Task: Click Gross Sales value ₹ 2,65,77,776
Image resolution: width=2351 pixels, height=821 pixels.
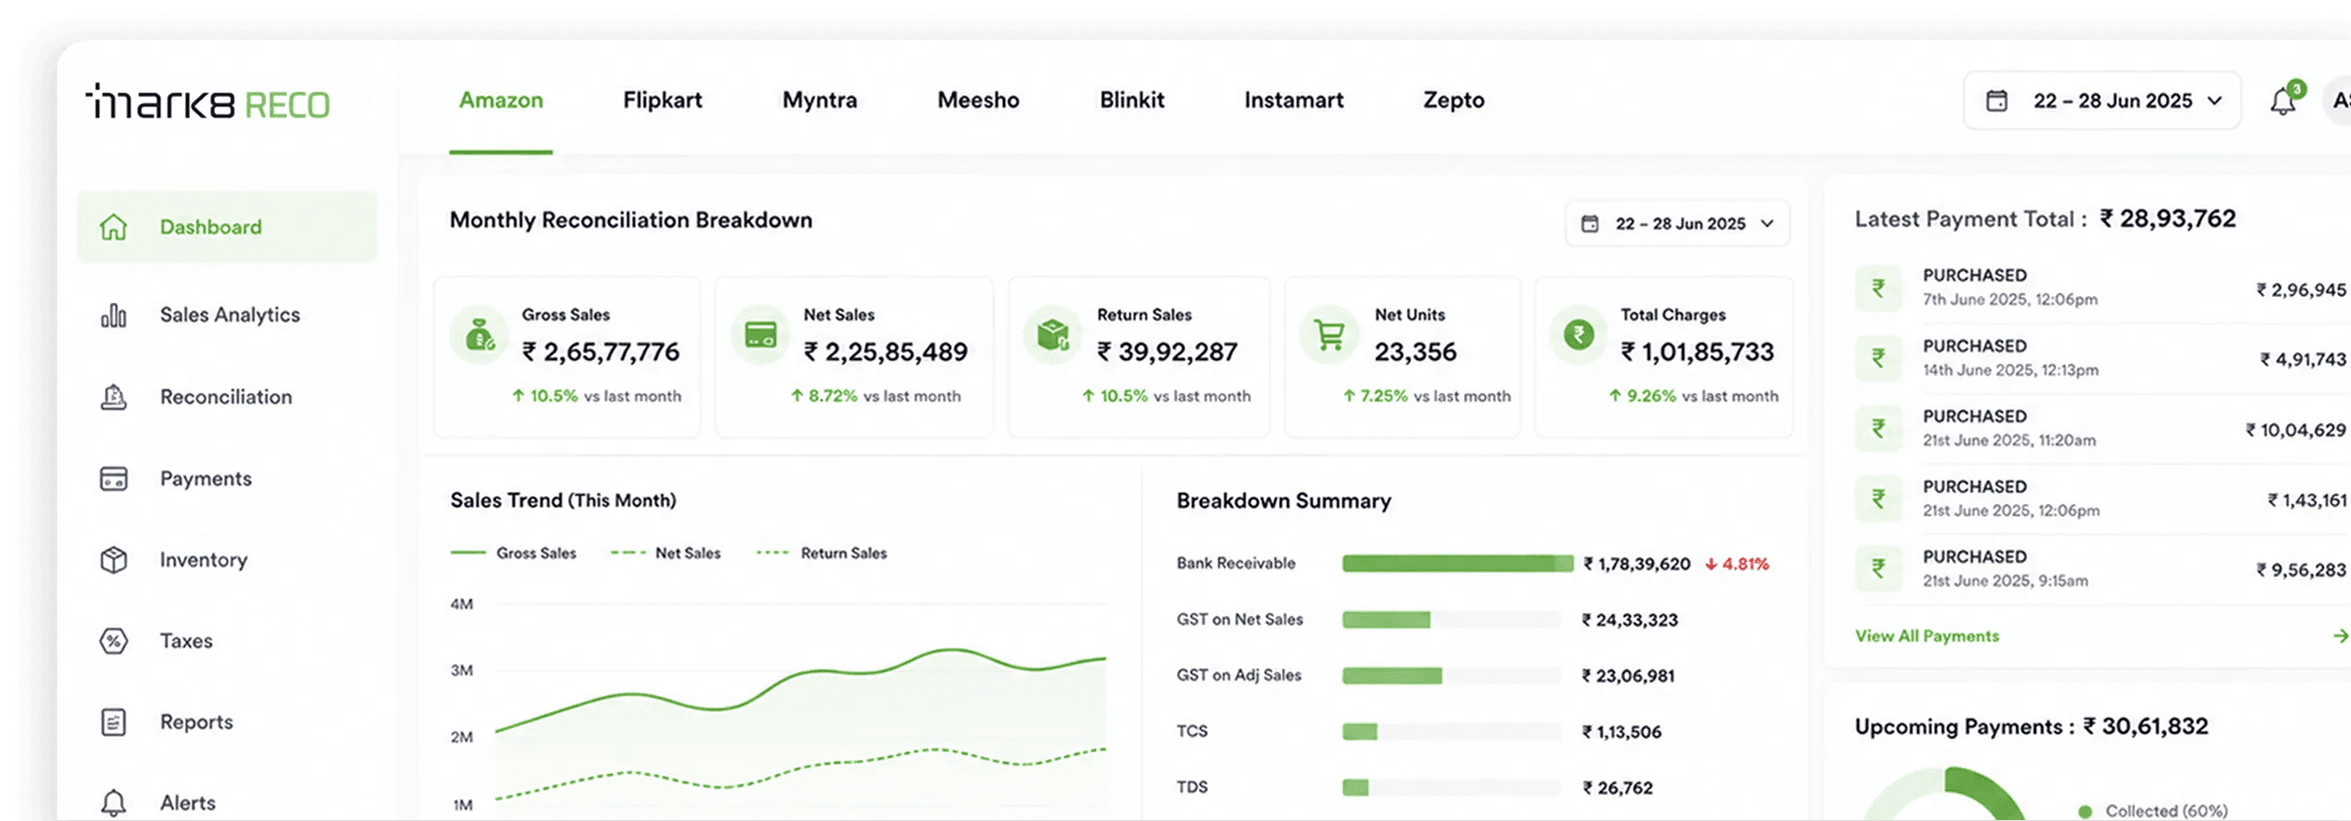Action: [x=601, y=352]
